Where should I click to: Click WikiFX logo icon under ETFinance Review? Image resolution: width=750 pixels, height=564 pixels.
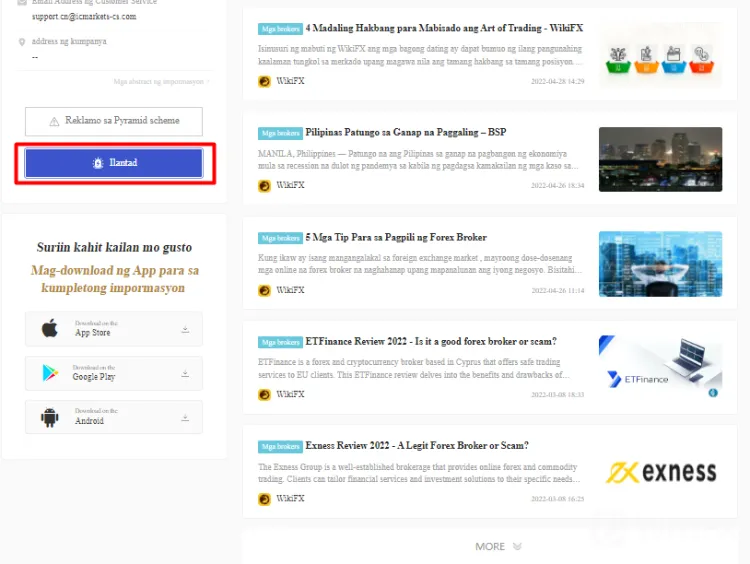coord(265,395)
